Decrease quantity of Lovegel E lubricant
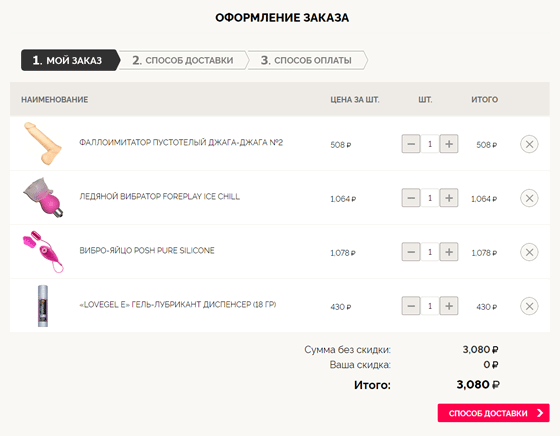 [x=411, y=306]
